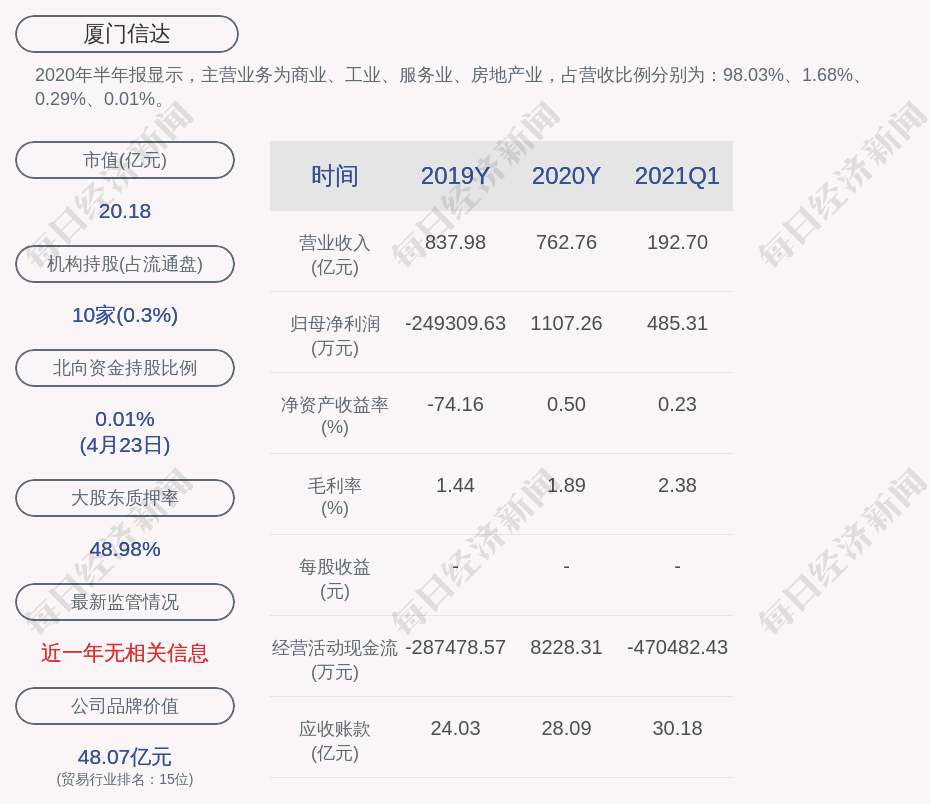This screenshot has width=930, height=804.
Task: Select the 北向资金持股比例 pill
Action: click(125, 368)
